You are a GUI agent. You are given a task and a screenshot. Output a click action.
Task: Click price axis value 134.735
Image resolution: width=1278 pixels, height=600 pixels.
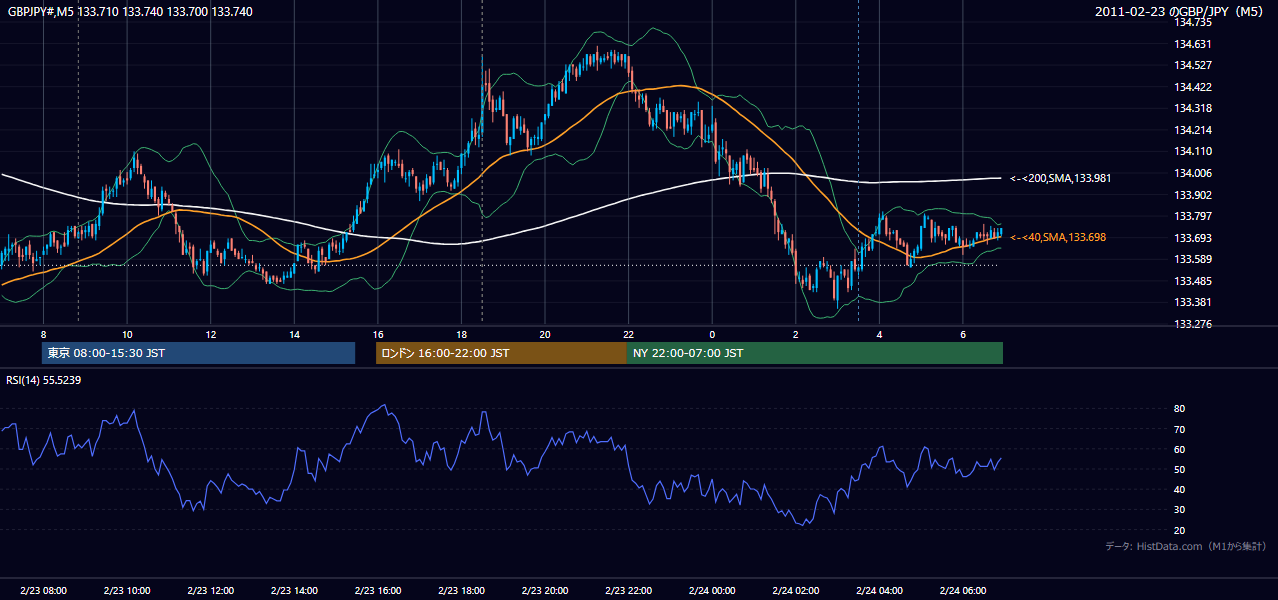pos(1193,22)
